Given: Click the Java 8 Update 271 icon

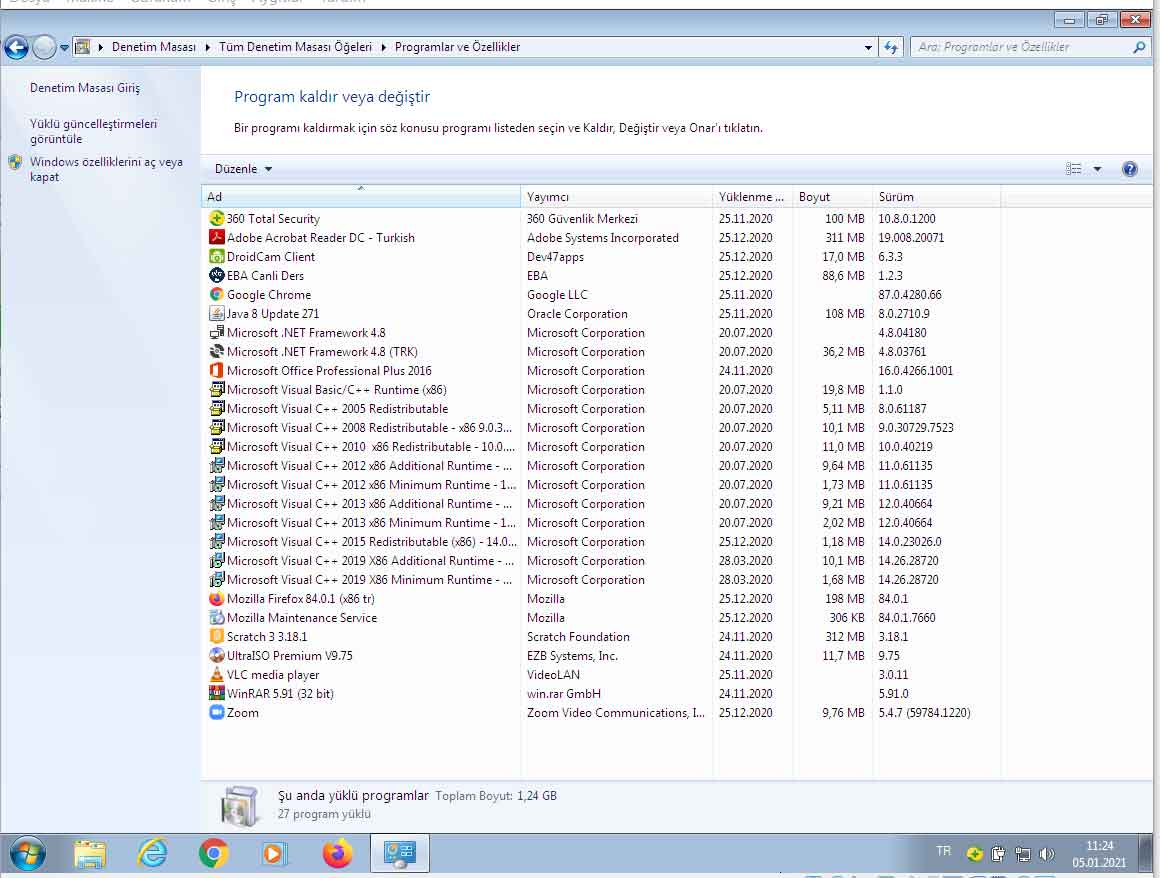Looking at the screenshot, I should 217,314.
